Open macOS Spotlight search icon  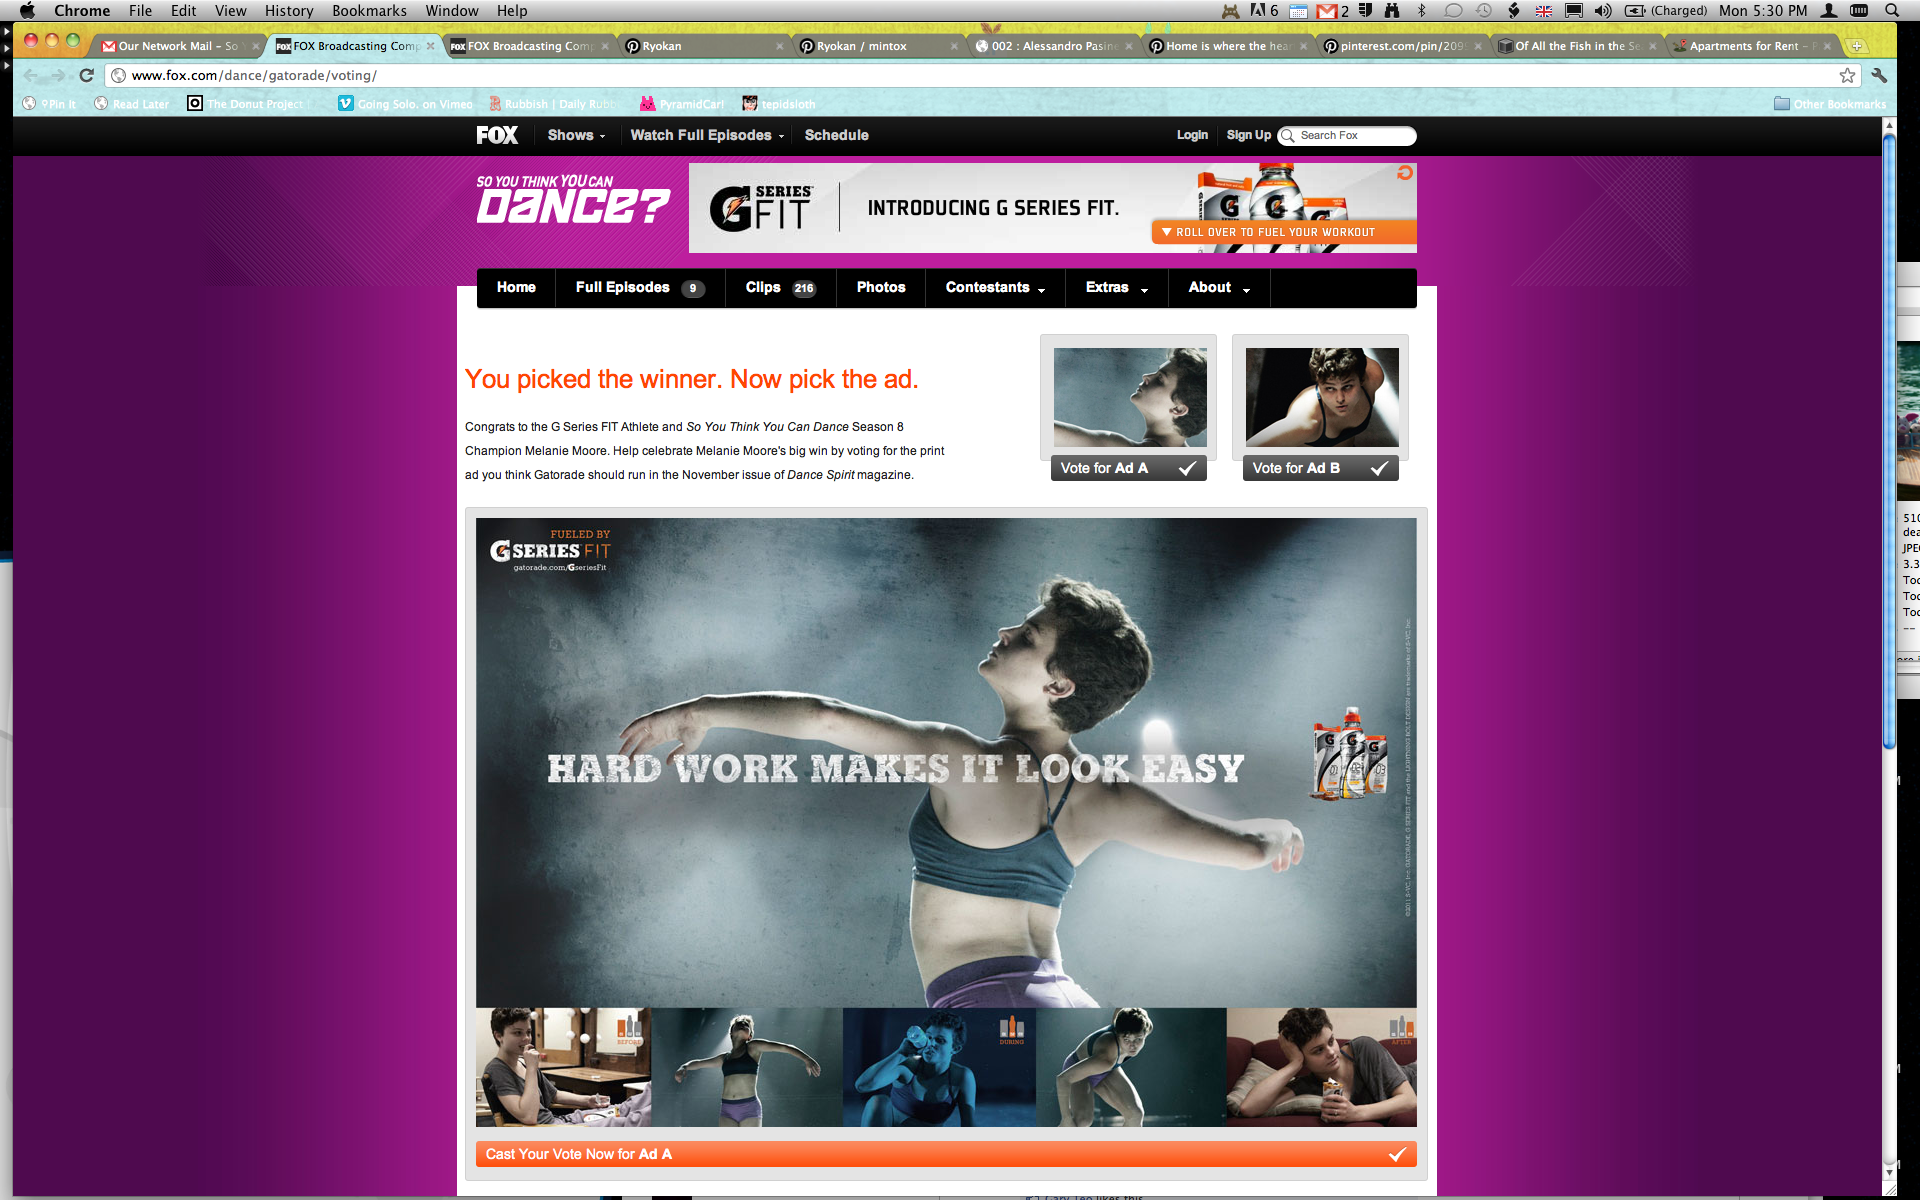click(1891, 11)
